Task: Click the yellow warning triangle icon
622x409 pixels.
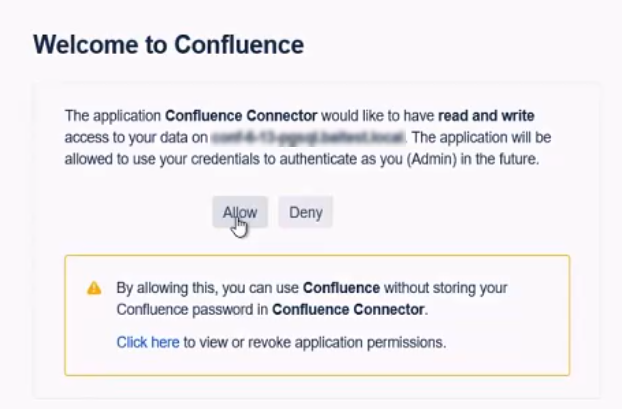Action: click(94, 288)
